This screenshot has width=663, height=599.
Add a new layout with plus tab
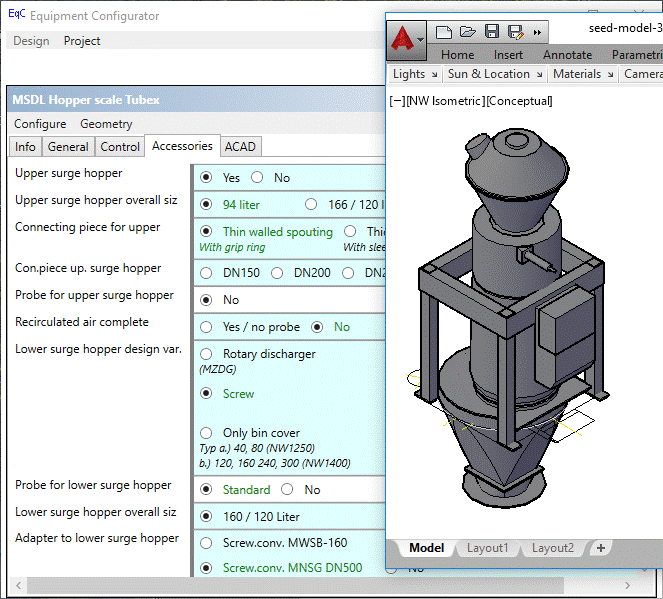pyautogui.click(x=600, y=548)
